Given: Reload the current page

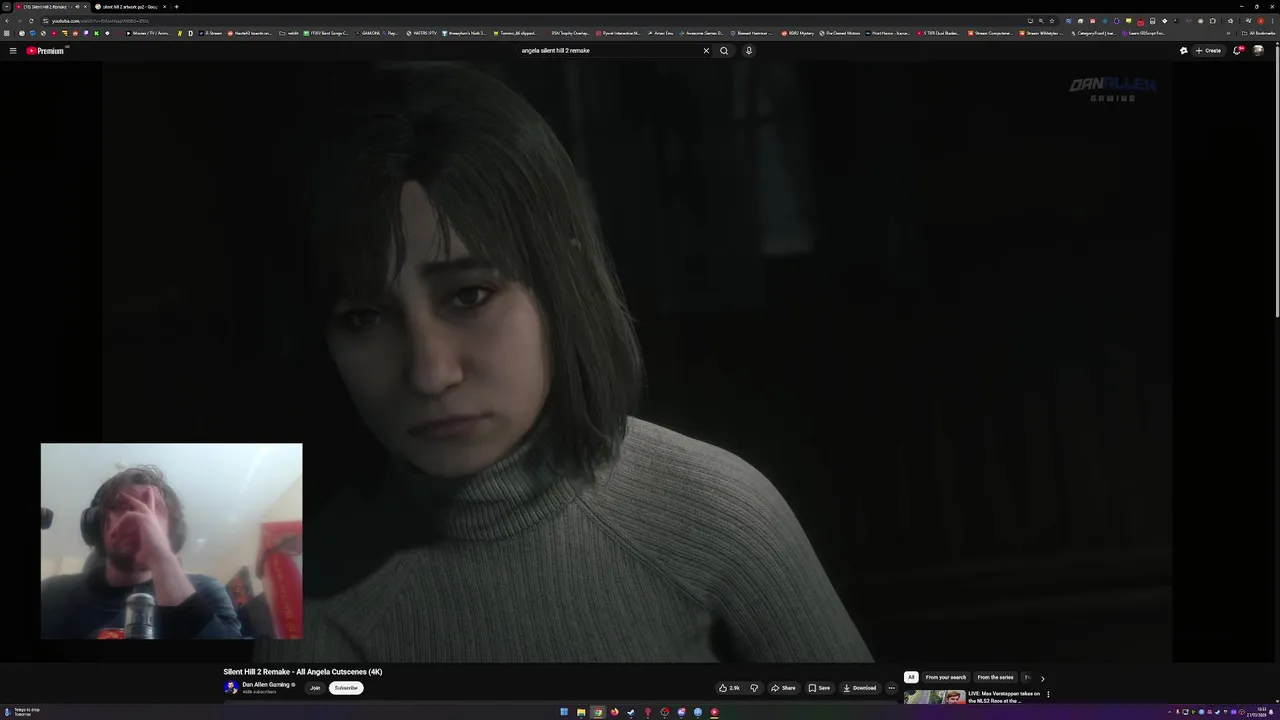Looking at the screenshot, I should [x=31, y=21].
